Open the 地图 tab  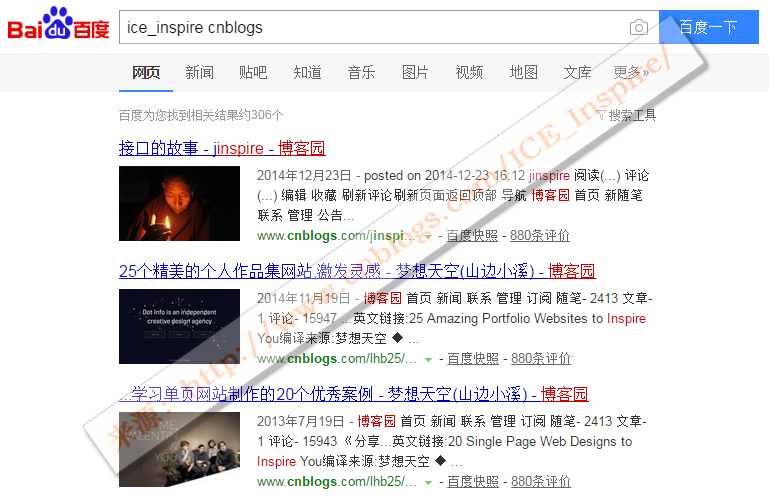coord(523,73)
